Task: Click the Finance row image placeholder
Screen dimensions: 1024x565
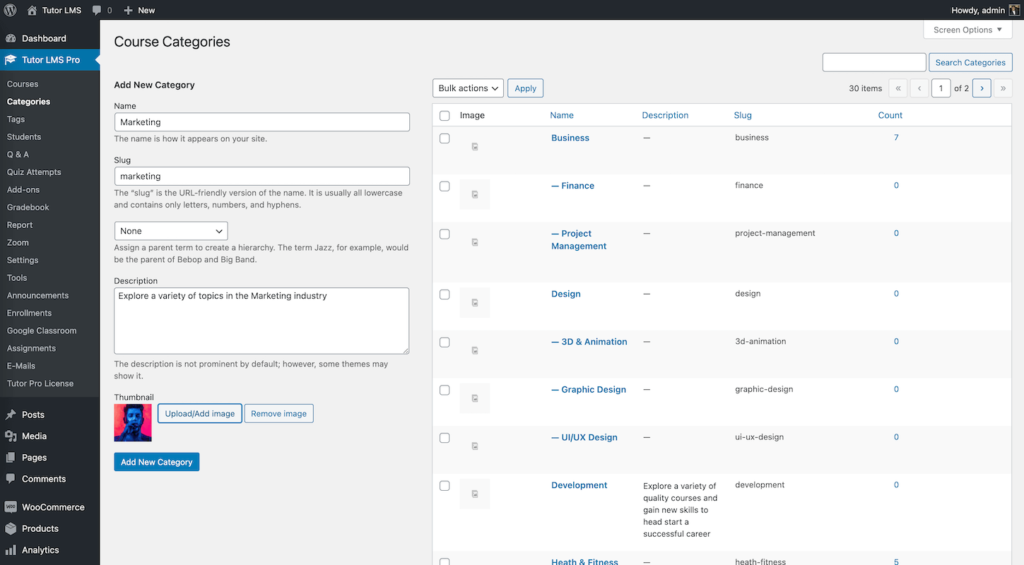Action: [x=475, y=195]
